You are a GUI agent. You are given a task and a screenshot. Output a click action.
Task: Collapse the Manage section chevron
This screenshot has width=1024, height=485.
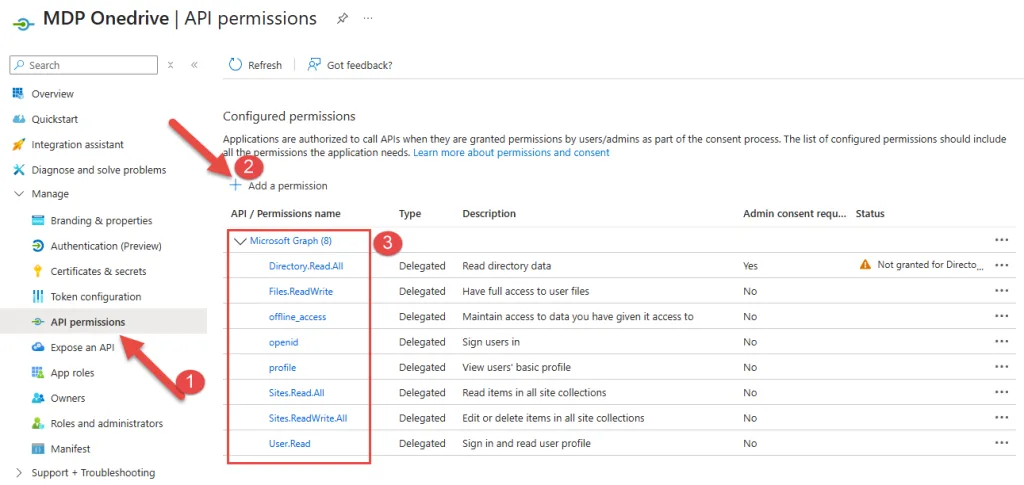point(19,194)
